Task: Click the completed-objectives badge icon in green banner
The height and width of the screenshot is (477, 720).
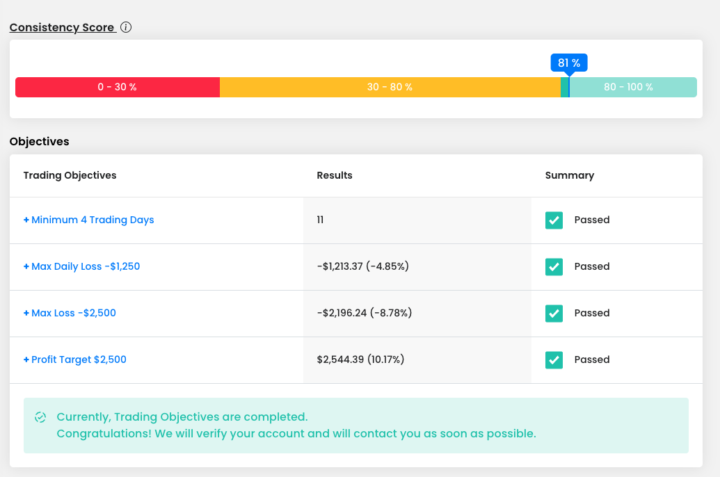Action: [40, 417]
